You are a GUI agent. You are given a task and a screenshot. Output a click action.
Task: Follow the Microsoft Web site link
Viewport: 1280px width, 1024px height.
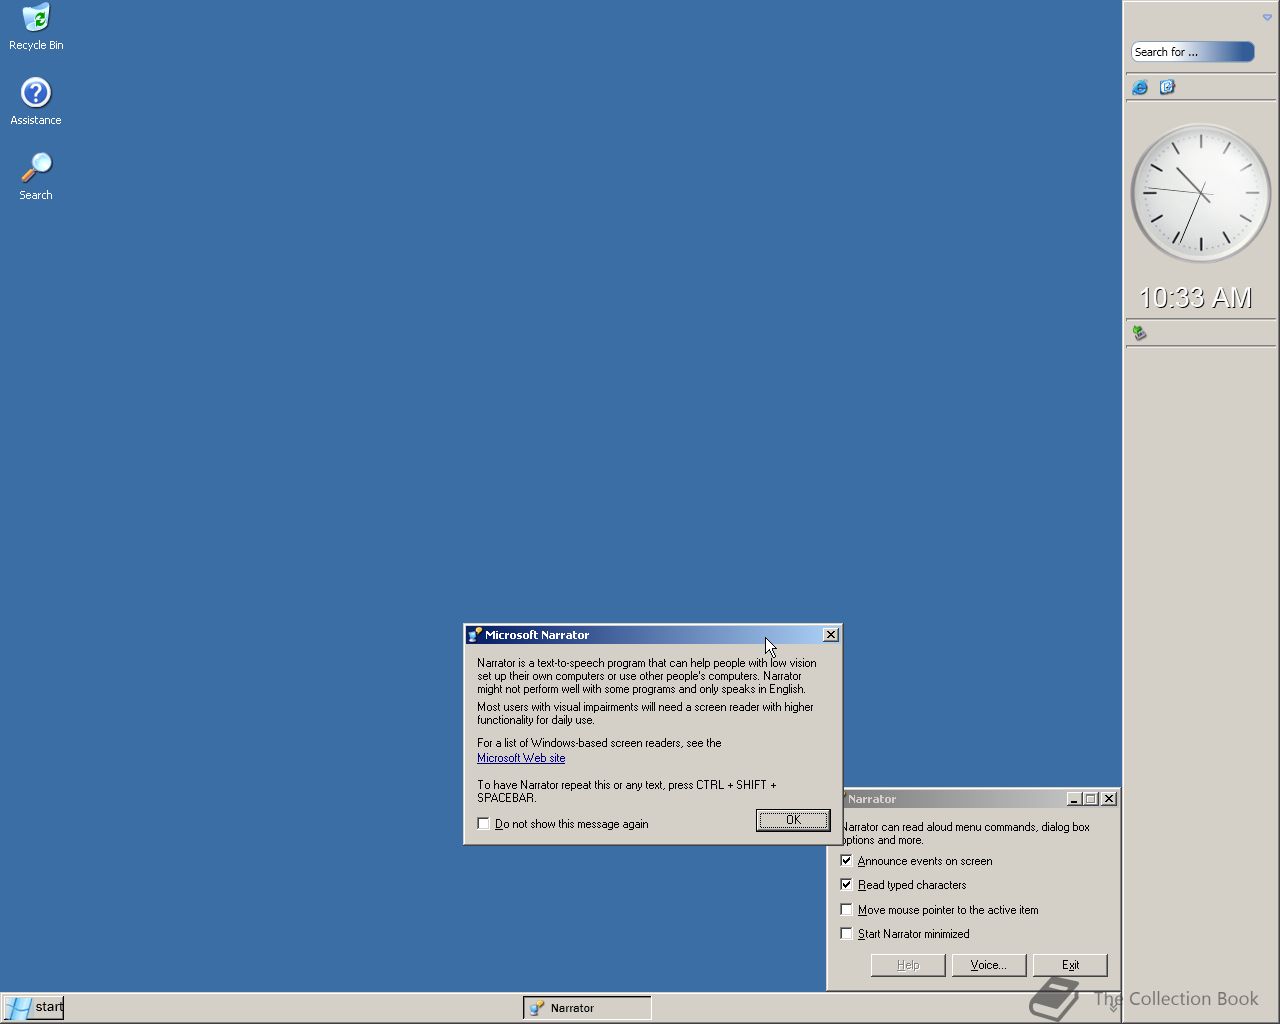coord(521,758)
